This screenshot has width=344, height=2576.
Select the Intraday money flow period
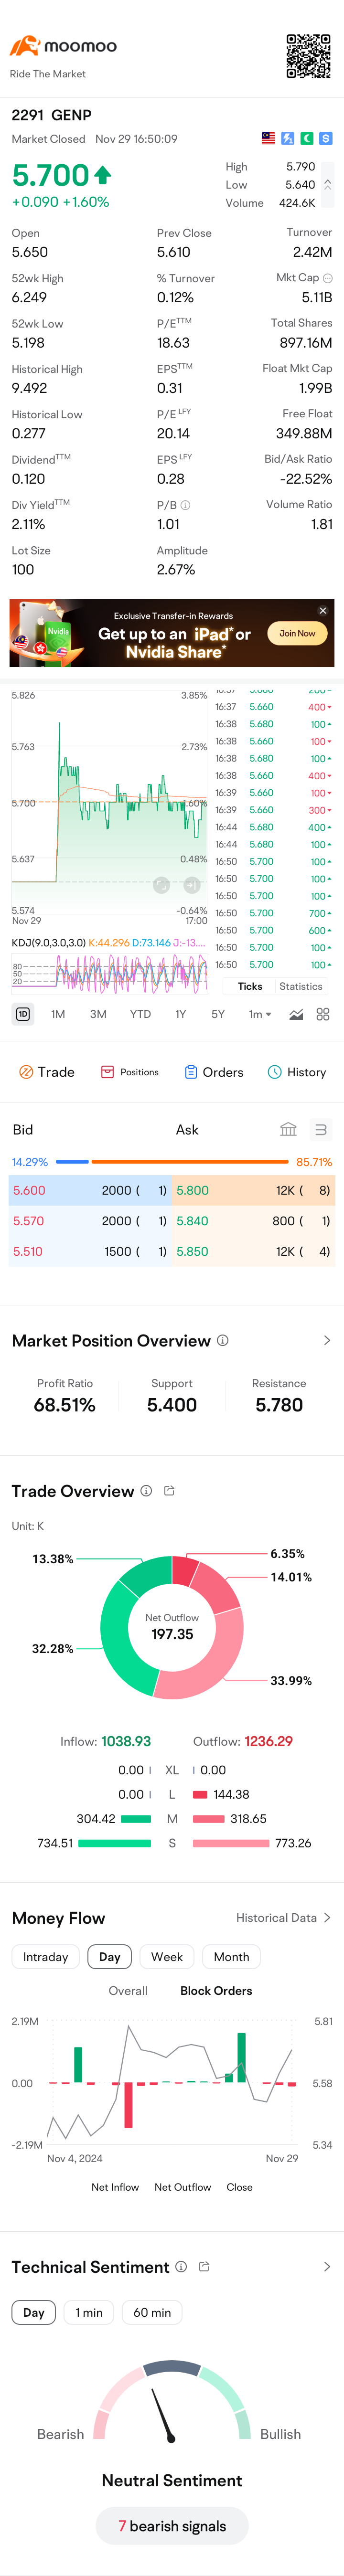click(x=46, y=1957)
